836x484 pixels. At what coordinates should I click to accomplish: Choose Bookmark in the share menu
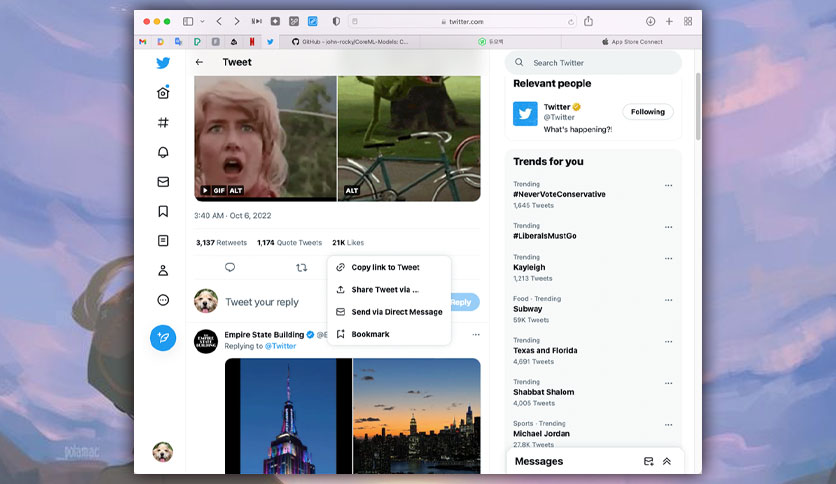(389, 334)
